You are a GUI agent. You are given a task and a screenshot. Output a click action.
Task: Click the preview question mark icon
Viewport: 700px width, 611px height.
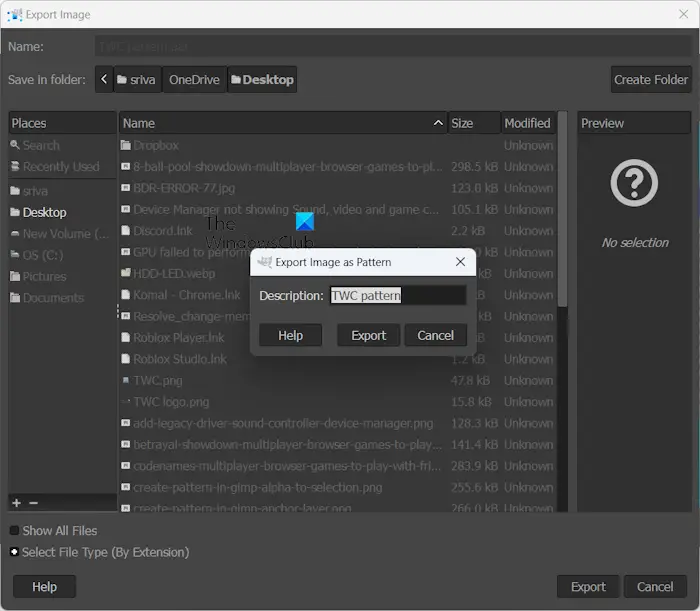pyautogui.click(x=634, y=183)
